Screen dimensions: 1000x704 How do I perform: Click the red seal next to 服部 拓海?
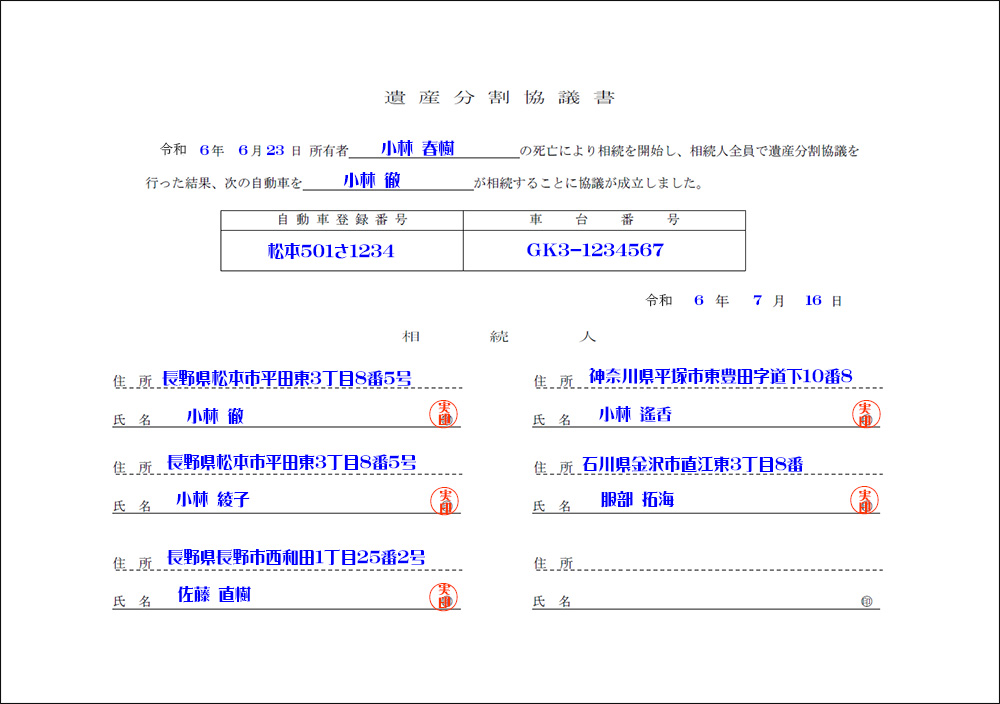click(x=865, y=500)
